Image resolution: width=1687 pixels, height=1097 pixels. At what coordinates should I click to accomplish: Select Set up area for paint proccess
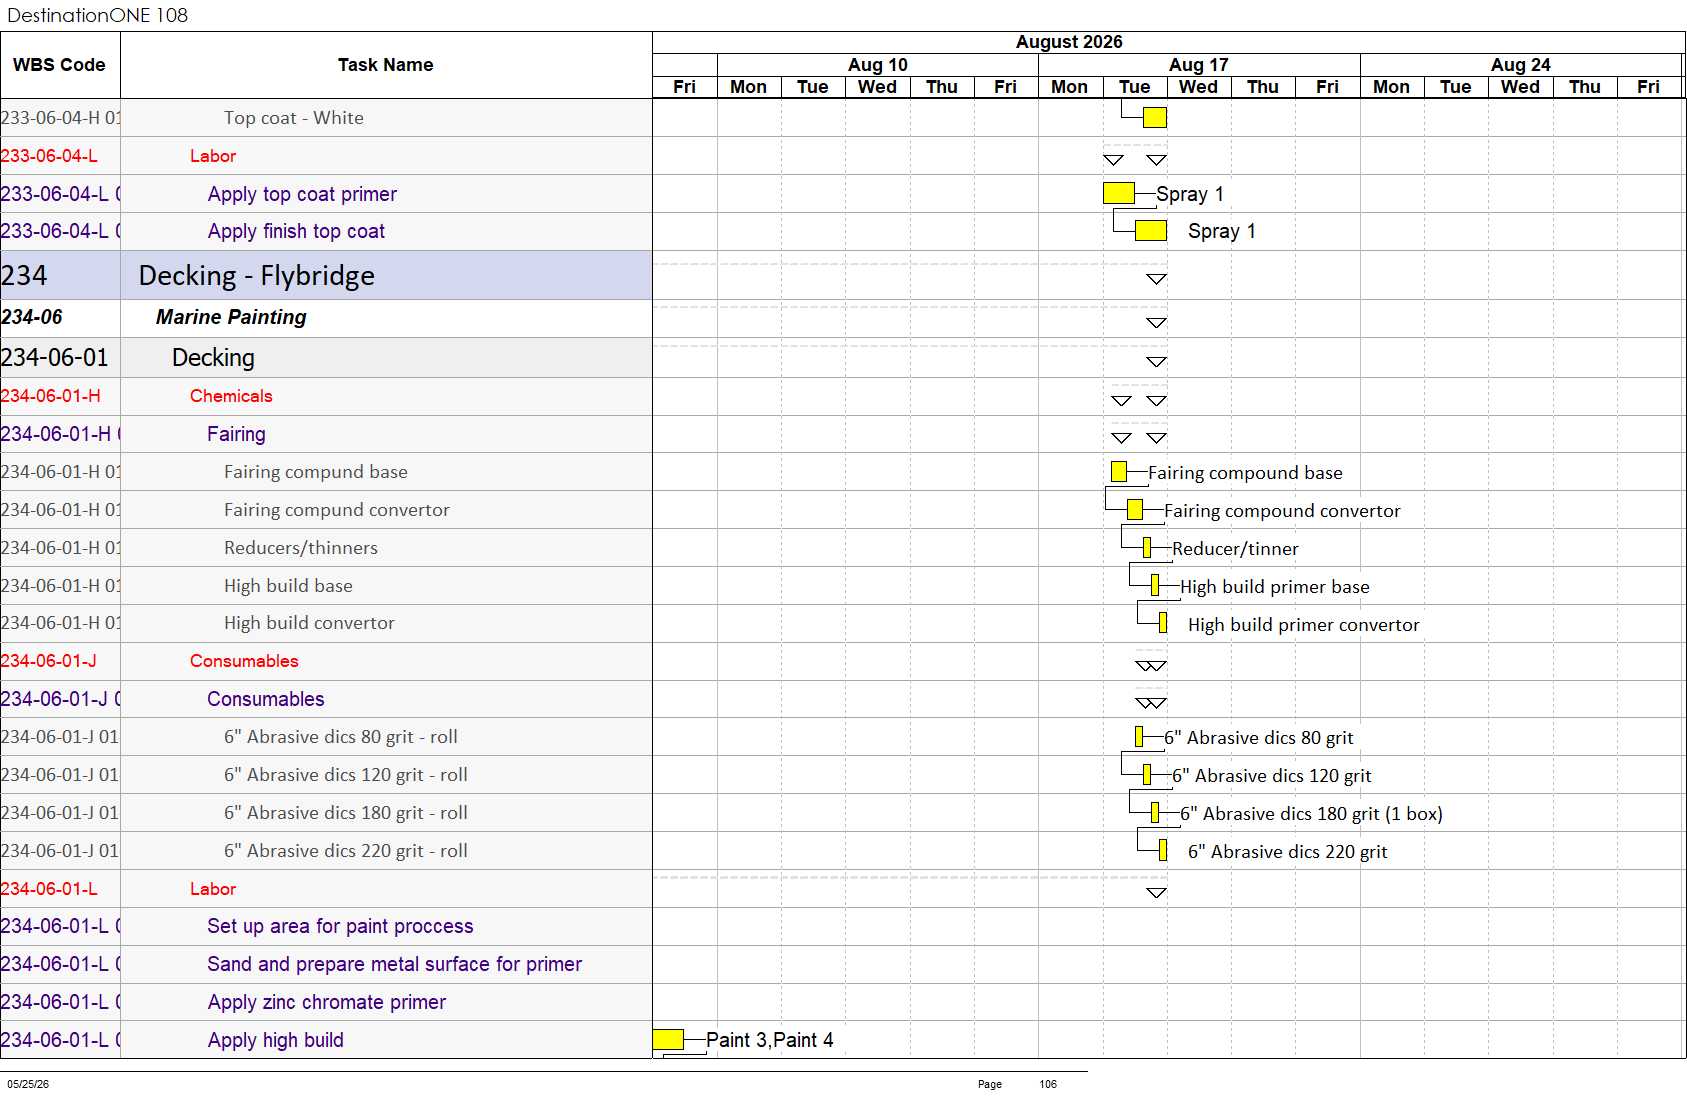[340, 926]
